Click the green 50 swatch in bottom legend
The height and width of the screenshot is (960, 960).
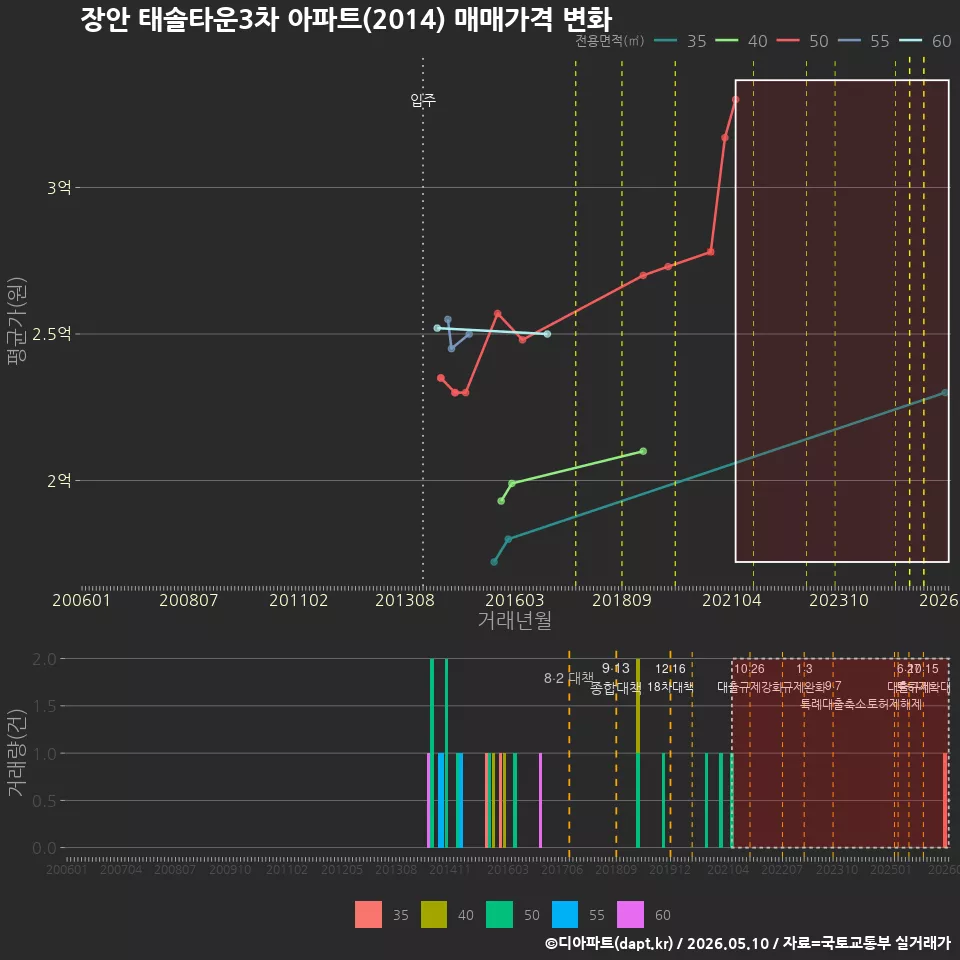[x=499, y=915]
